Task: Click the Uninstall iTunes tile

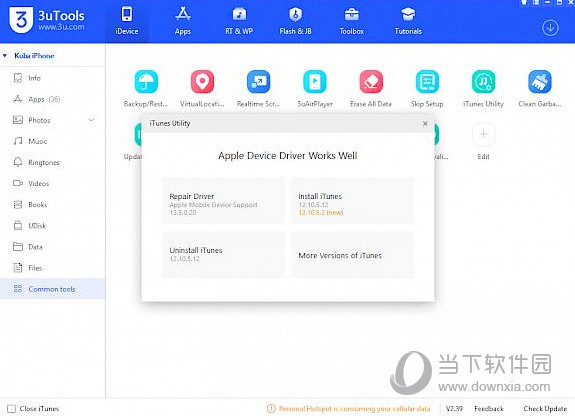Action: [223, 254]
